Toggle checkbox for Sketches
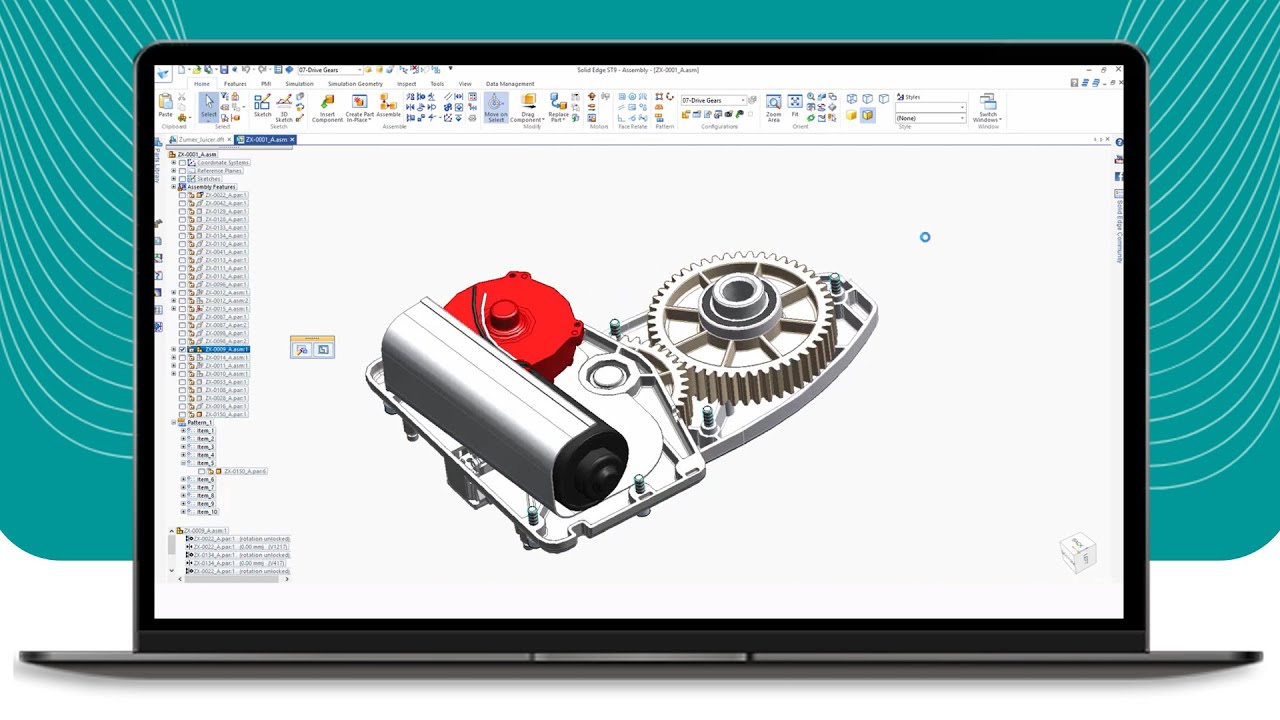The width and height of the screenshot is (1280, 720). [x=182, y=179]
